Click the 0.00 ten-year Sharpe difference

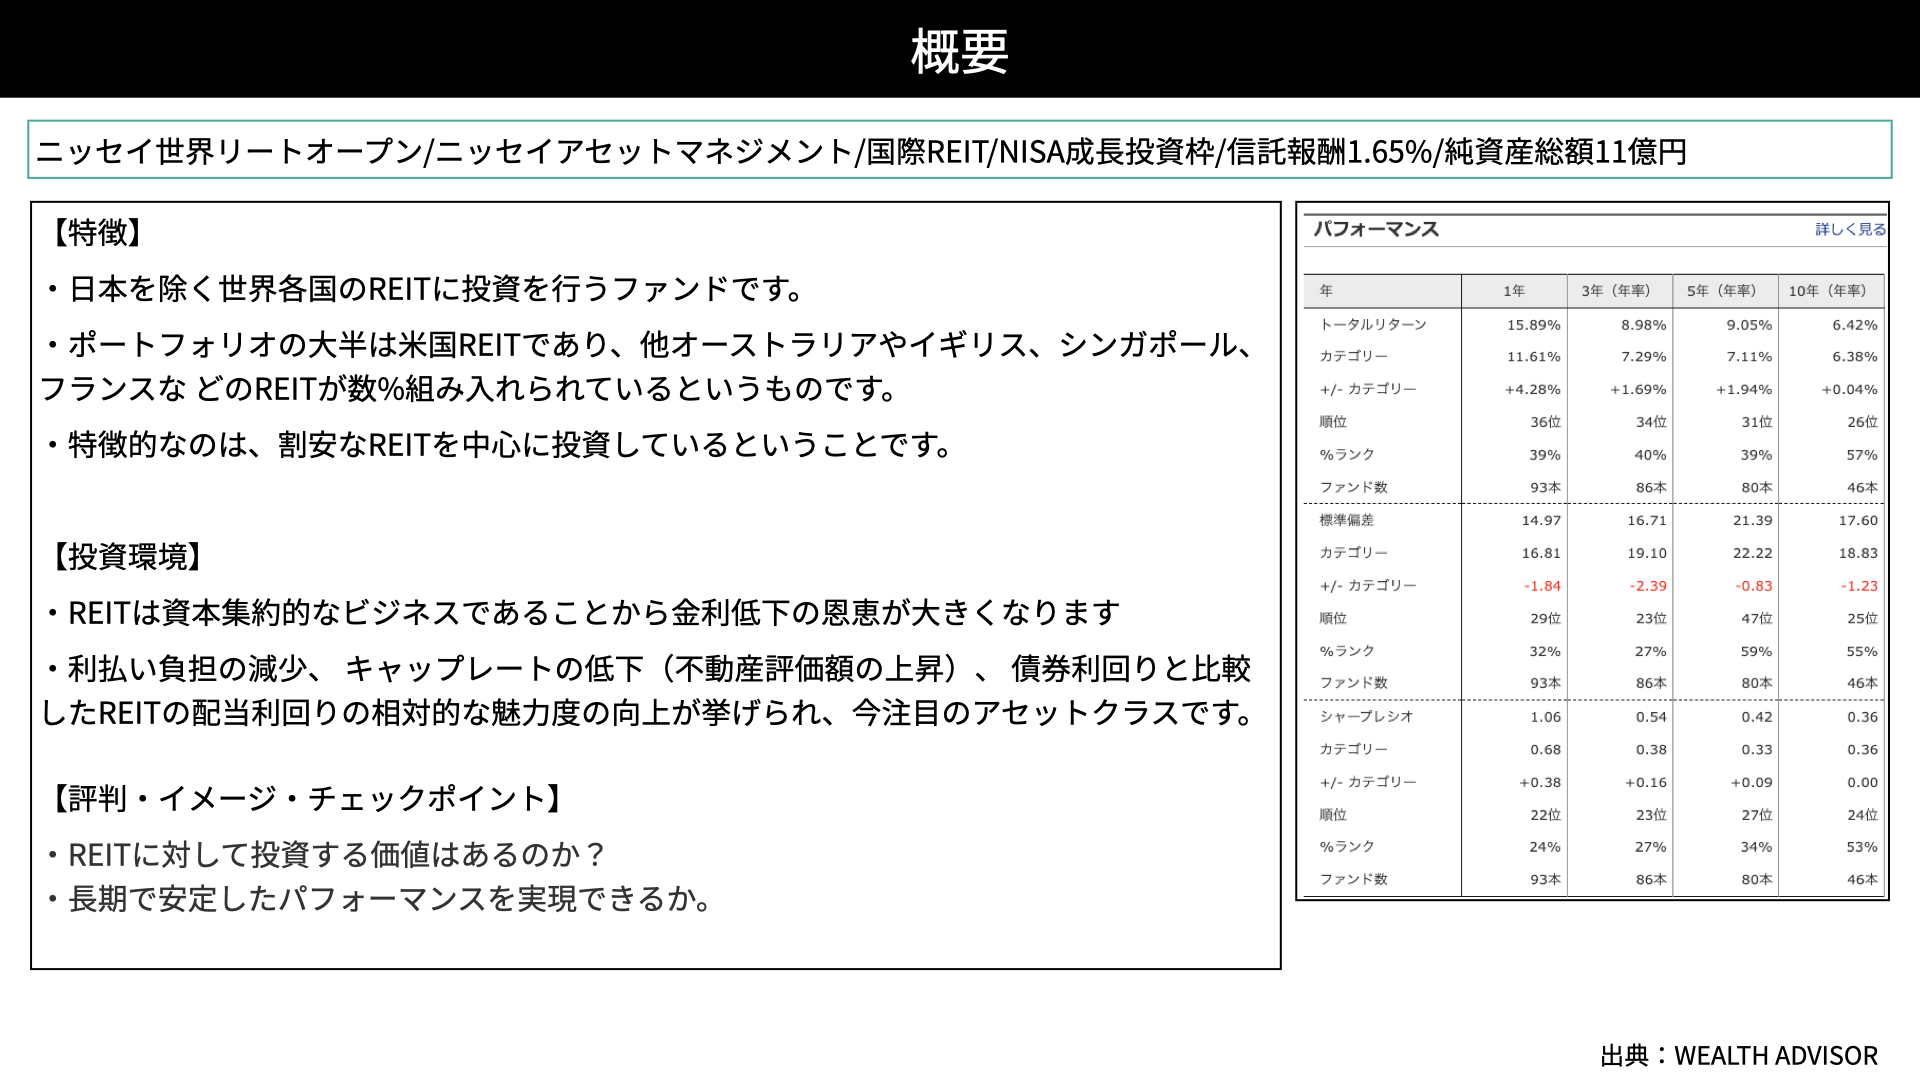tap(1863, 782)
